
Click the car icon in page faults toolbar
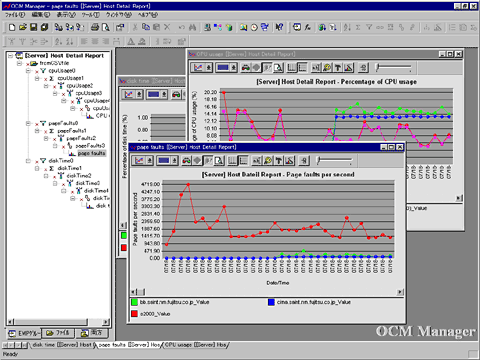tap(186, 161)
